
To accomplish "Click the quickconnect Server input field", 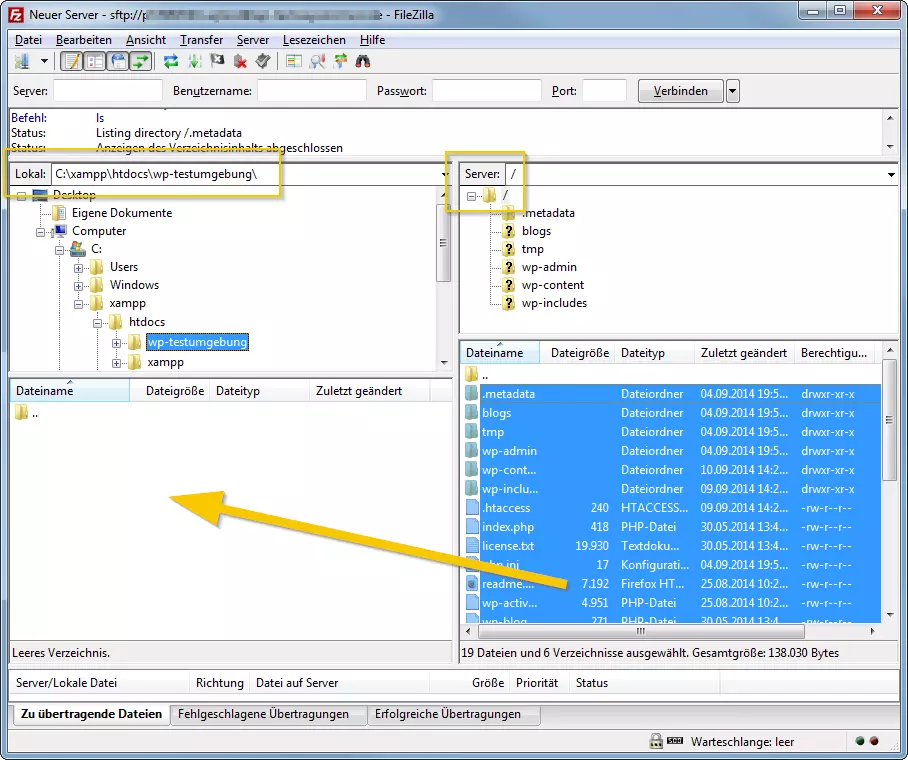I will (x=108, y=91).
